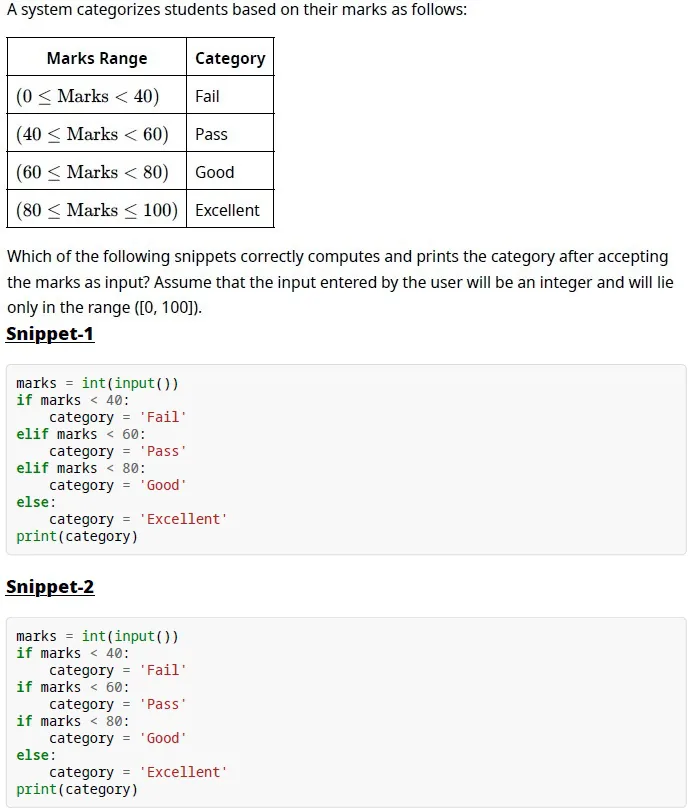Click 'if marks < 60:' line in Snippet-2
The width and height of the screenshot is (691, 810).
point(73,687)
